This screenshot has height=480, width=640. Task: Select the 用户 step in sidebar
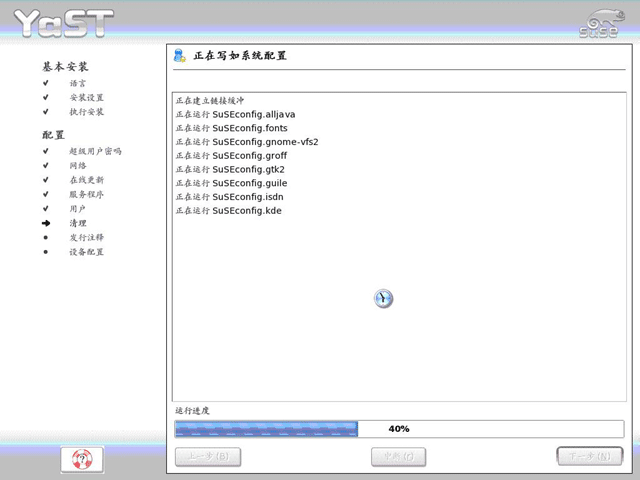[78, 209]
